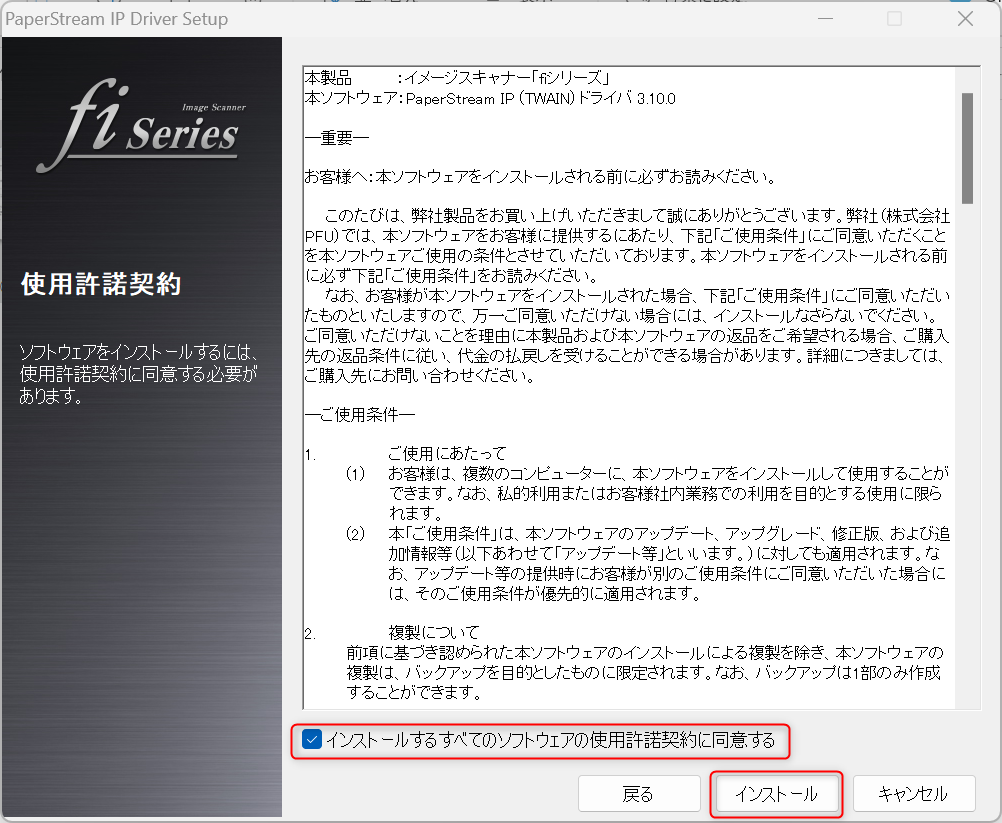Image resolution: width=1002 pixels, height=823 pixels.
Task: Click the 使用許諾契約 heading
Action: point(101,284)
